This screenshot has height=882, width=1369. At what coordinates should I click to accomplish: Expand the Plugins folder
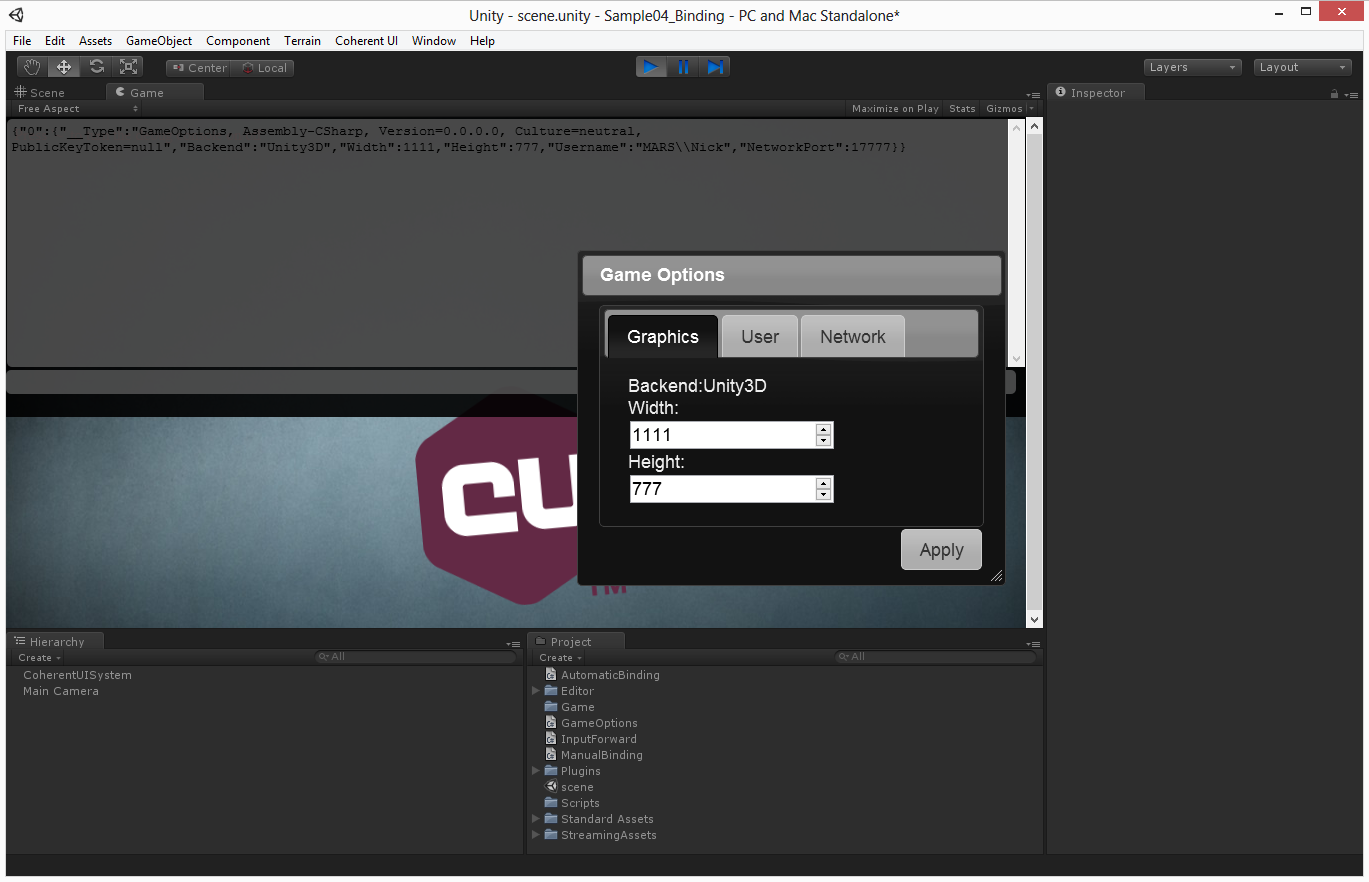point(536,771)
